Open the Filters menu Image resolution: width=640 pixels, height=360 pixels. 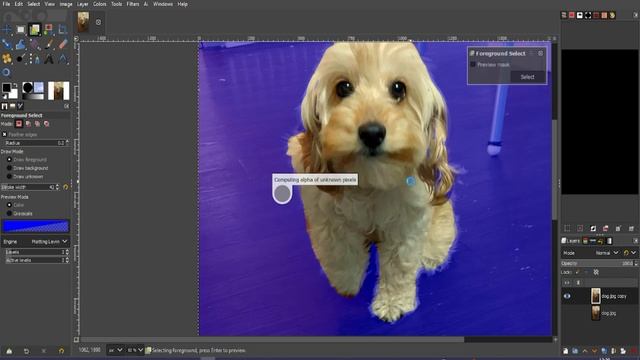[x=133, y=4]
